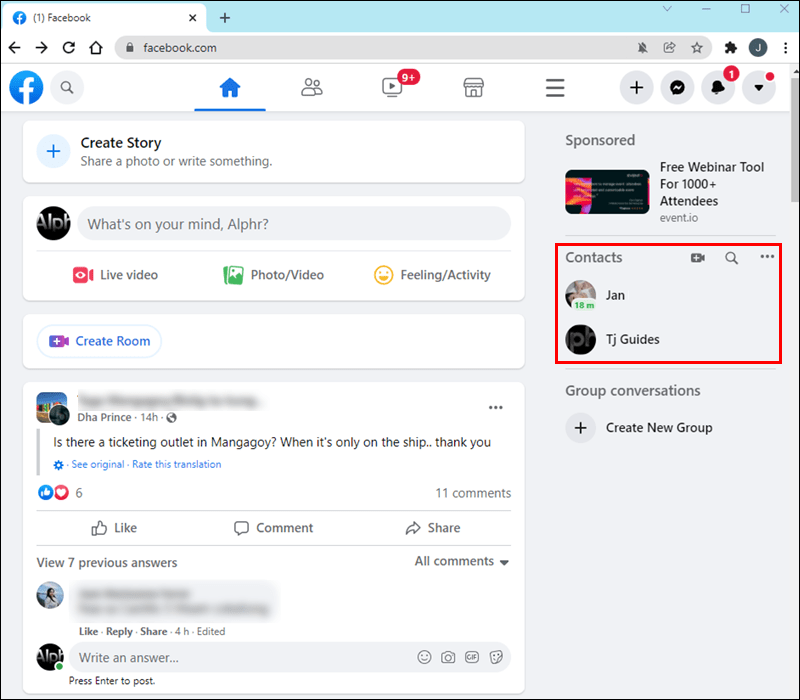Start a video call from Contacts
Screen dimensions: 800x700
pyautogui.click(x=698, y=257)
